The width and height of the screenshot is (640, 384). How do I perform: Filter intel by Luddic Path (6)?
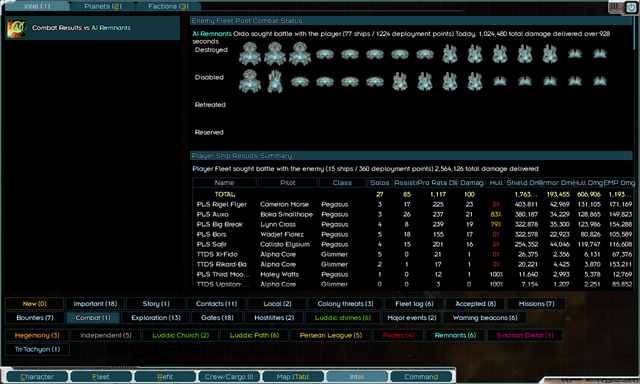click(254, 335)
